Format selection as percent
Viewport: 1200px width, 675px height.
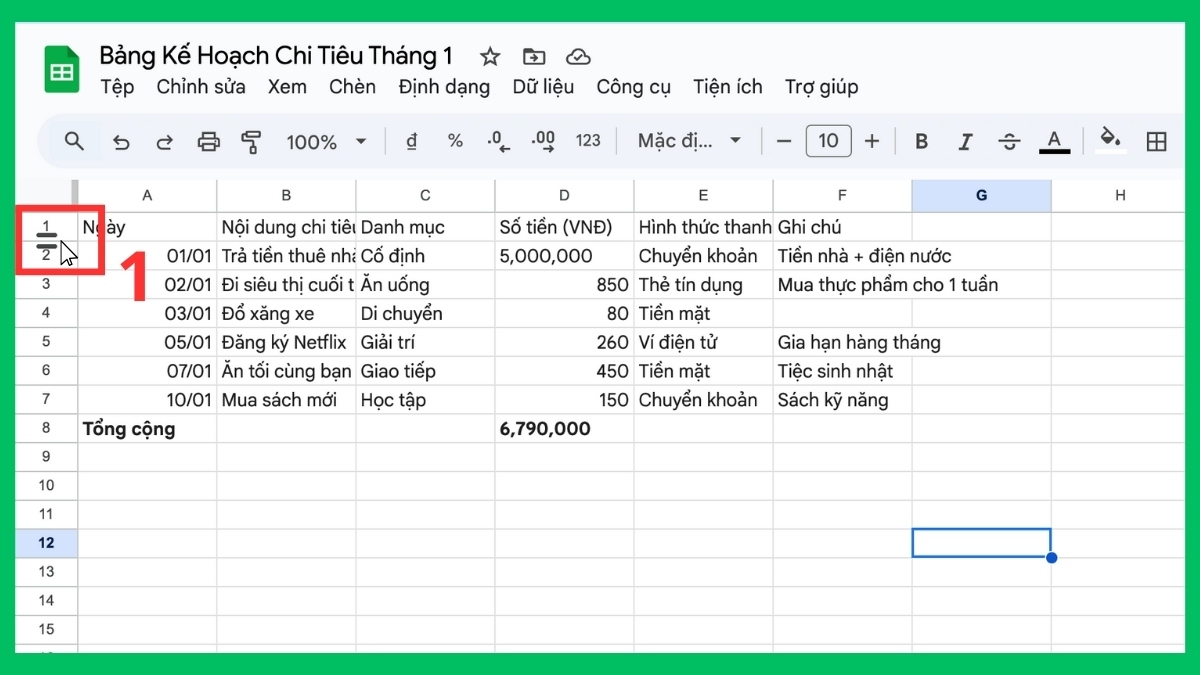pos(454,141)
